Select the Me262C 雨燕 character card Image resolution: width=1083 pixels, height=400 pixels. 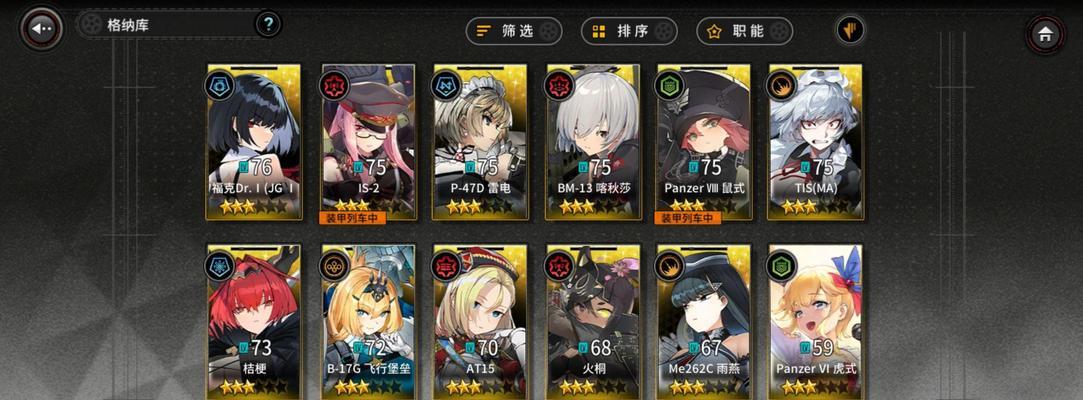[704, 322]
